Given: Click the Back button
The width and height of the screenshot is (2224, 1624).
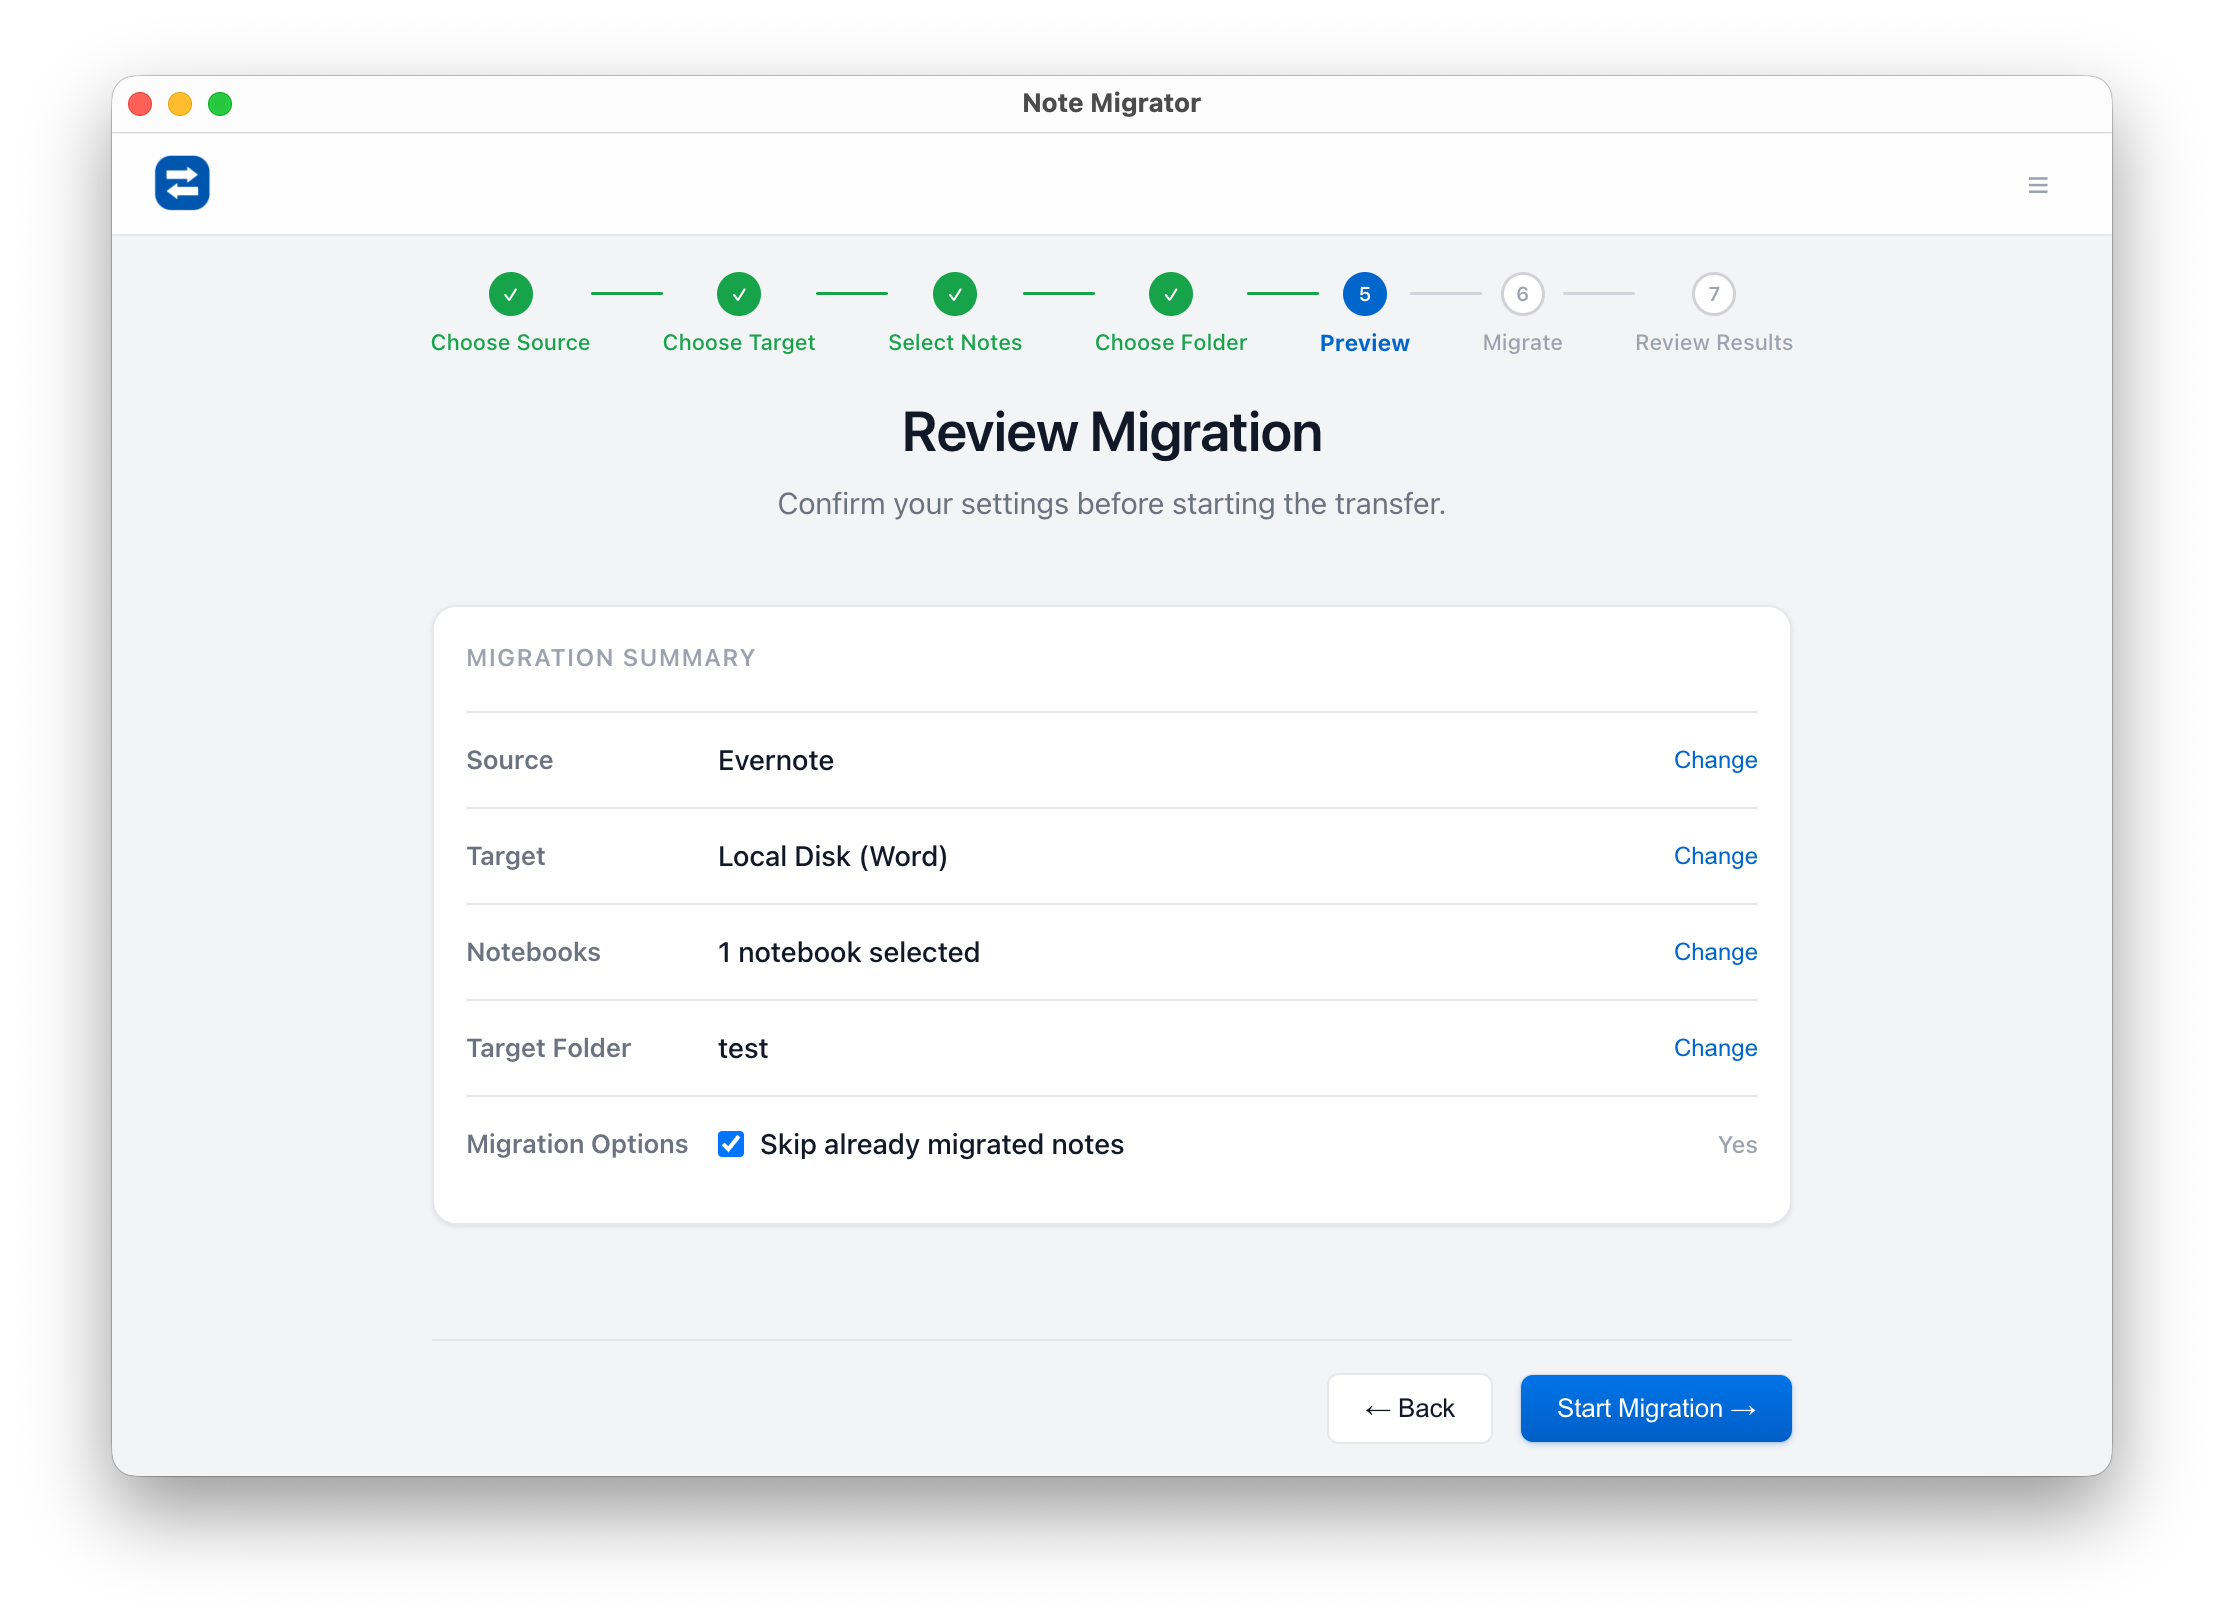Looking at the screenshot, I should (x=1409, y=1408).
